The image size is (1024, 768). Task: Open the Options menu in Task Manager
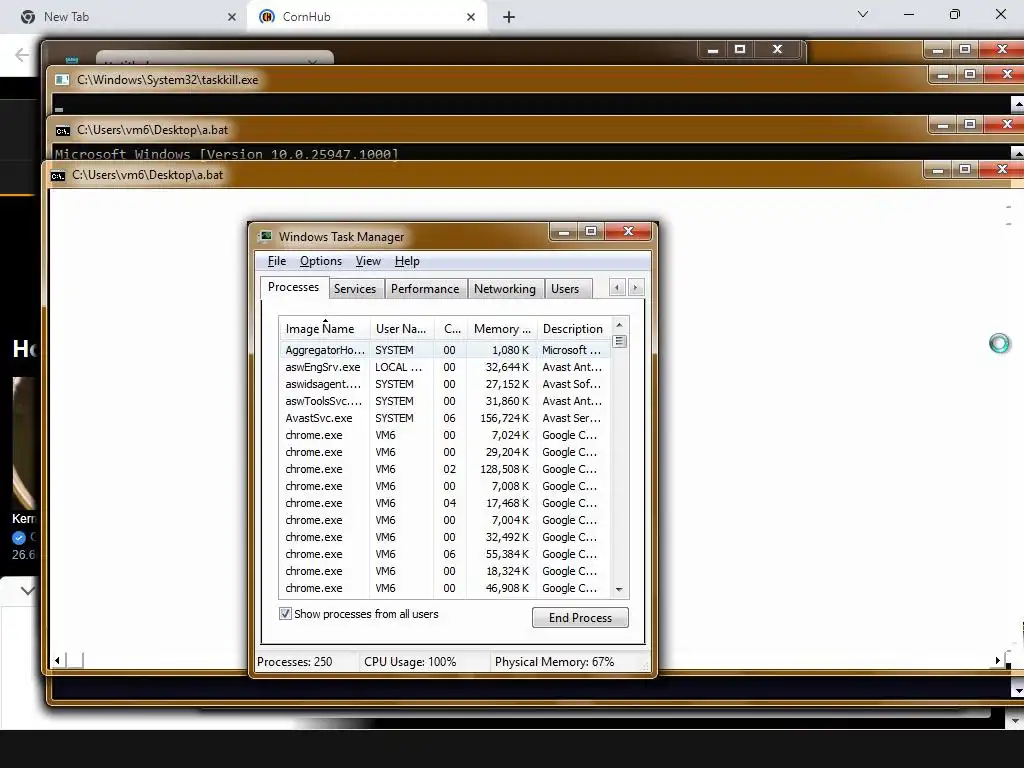pos(321,261)
